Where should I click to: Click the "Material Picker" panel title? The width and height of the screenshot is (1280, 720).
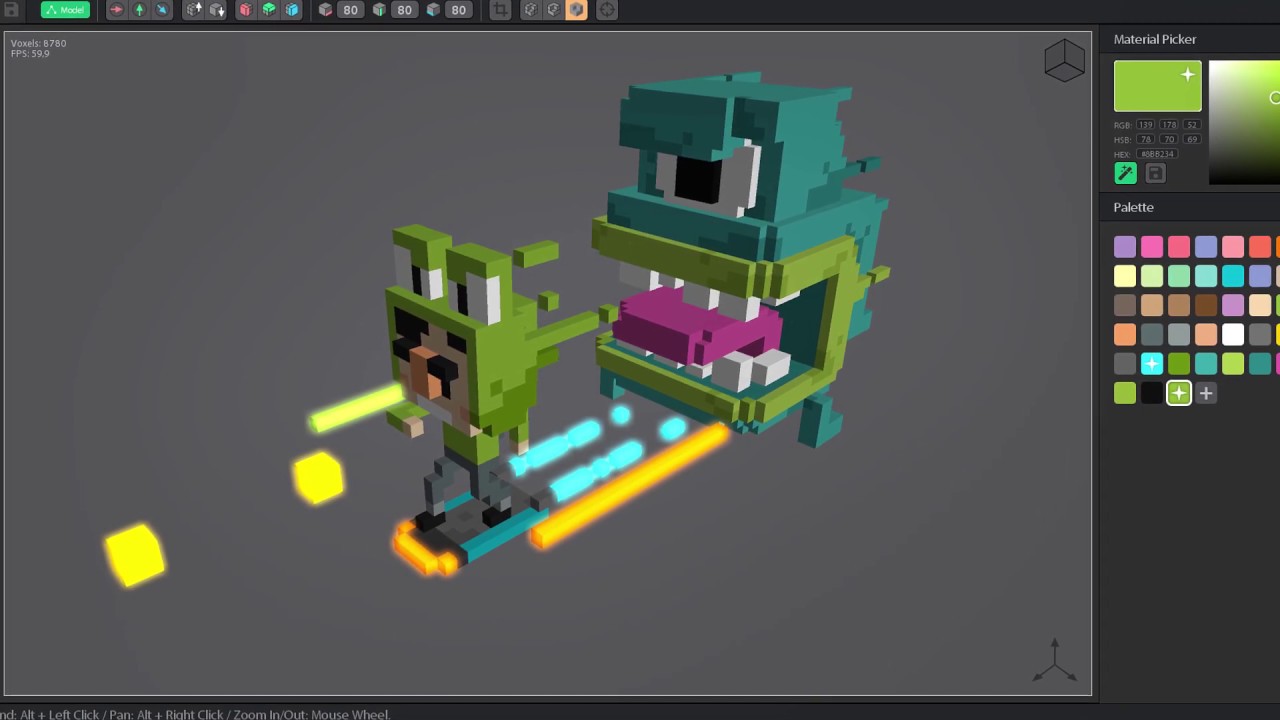pos(1155,39)
